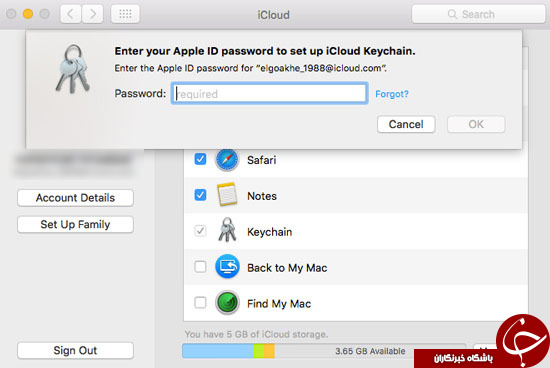Image resolution: width=550 pixels, height=368 pixels.
Task: Click the 3.65 GB Available text
Action: pyautogui.click(x=370, y=351)
